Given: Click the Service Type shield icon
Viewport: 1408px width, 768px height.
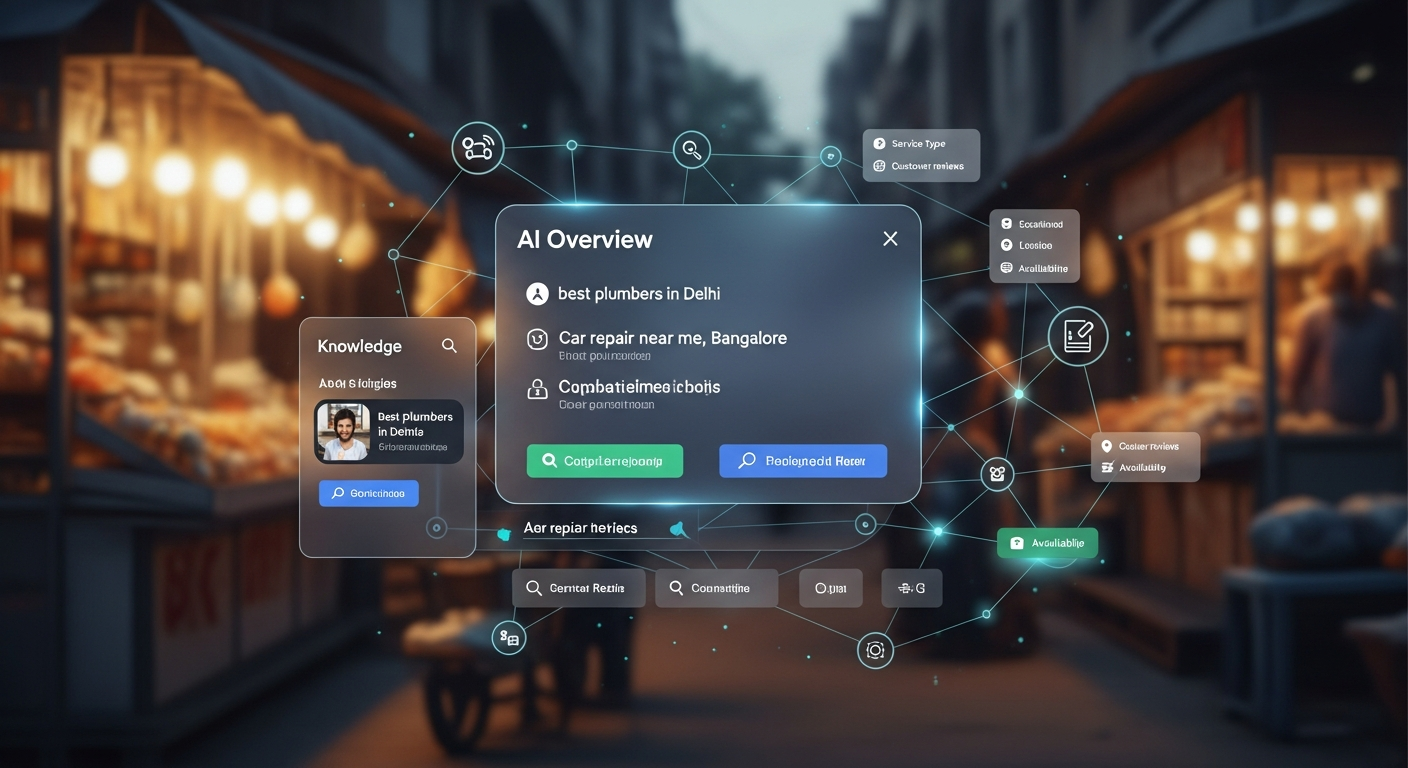Looking at the screenshot, I should (x=878, y=143).
